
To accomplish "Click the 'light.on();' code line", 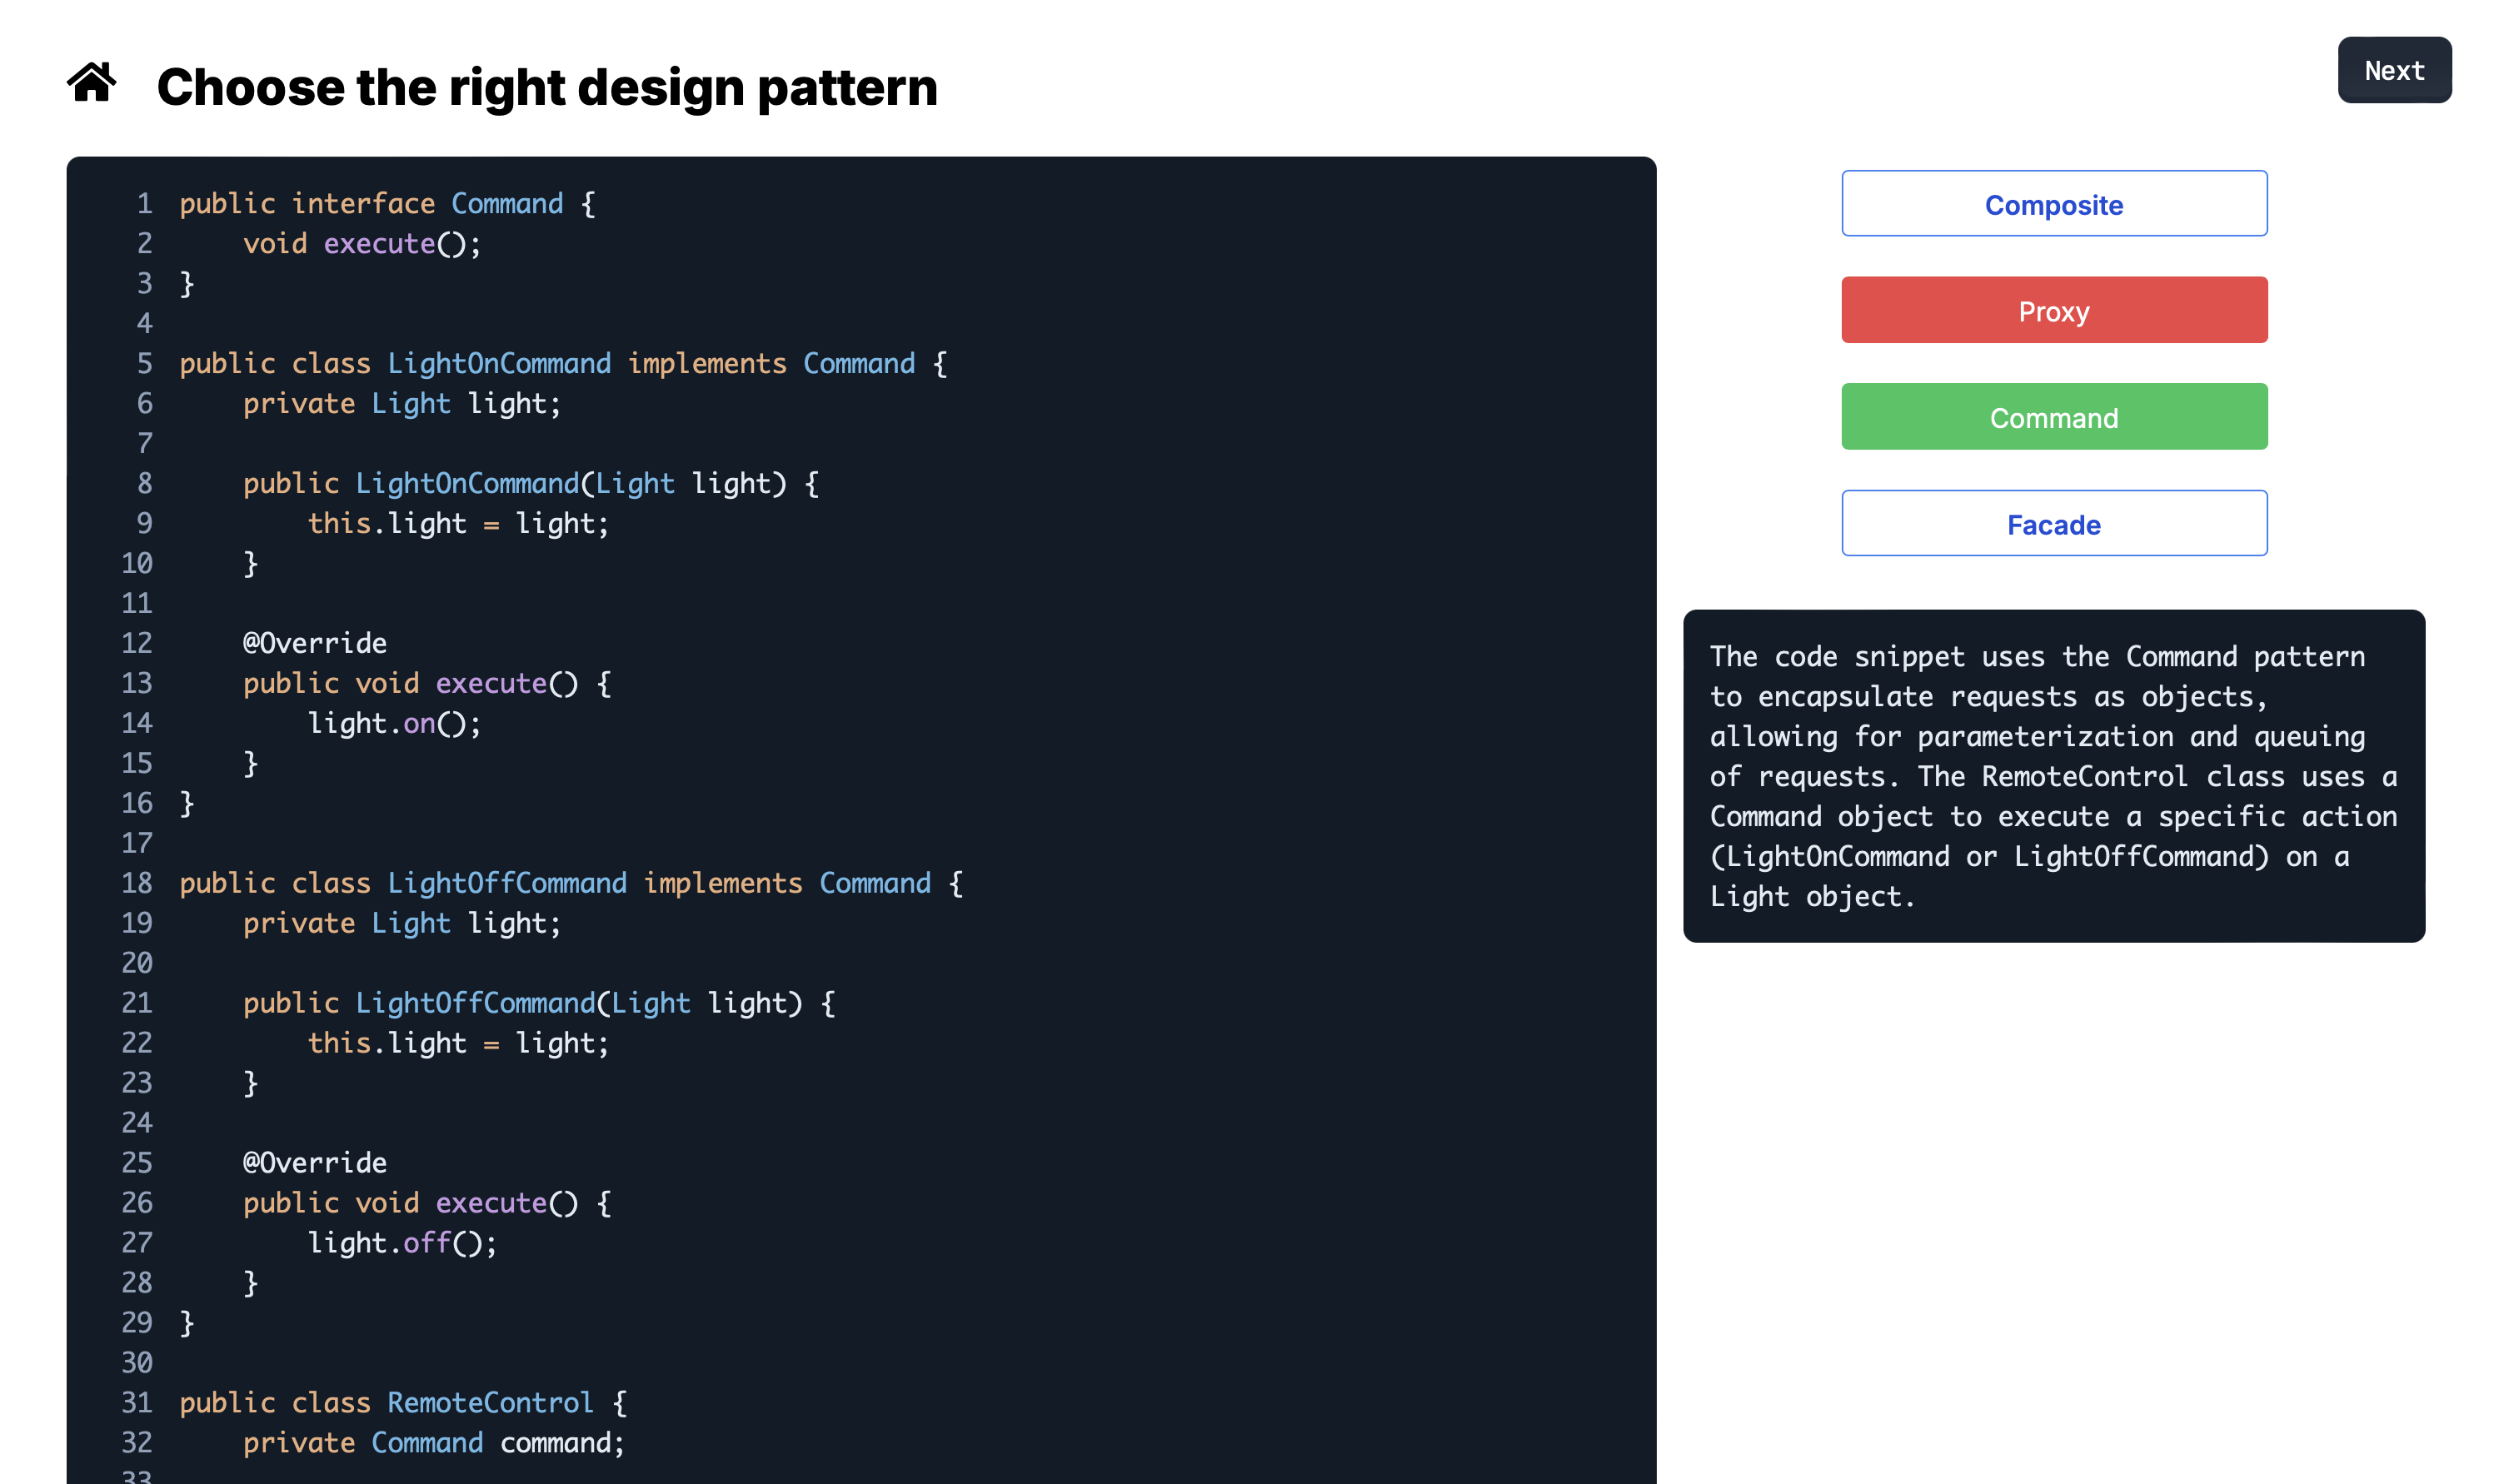I will pos(394,723).
